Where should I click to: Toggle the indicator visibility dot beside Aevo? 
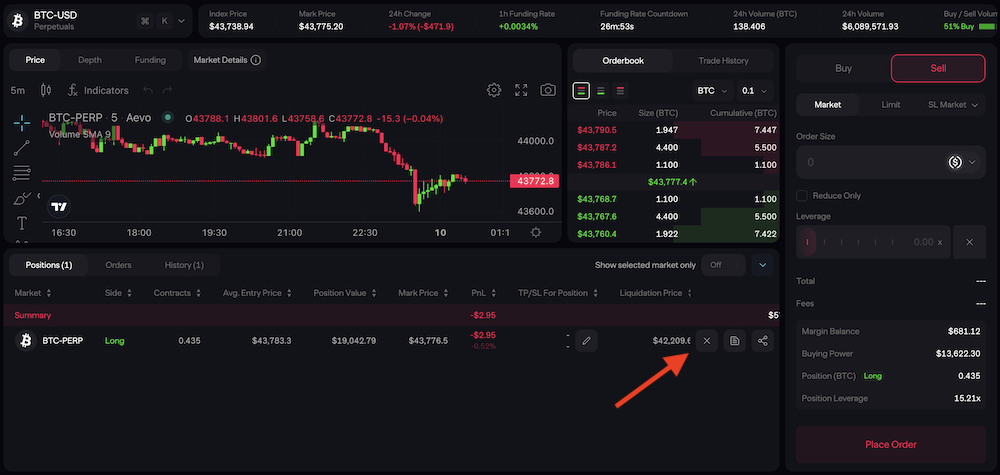pos(168,117)
